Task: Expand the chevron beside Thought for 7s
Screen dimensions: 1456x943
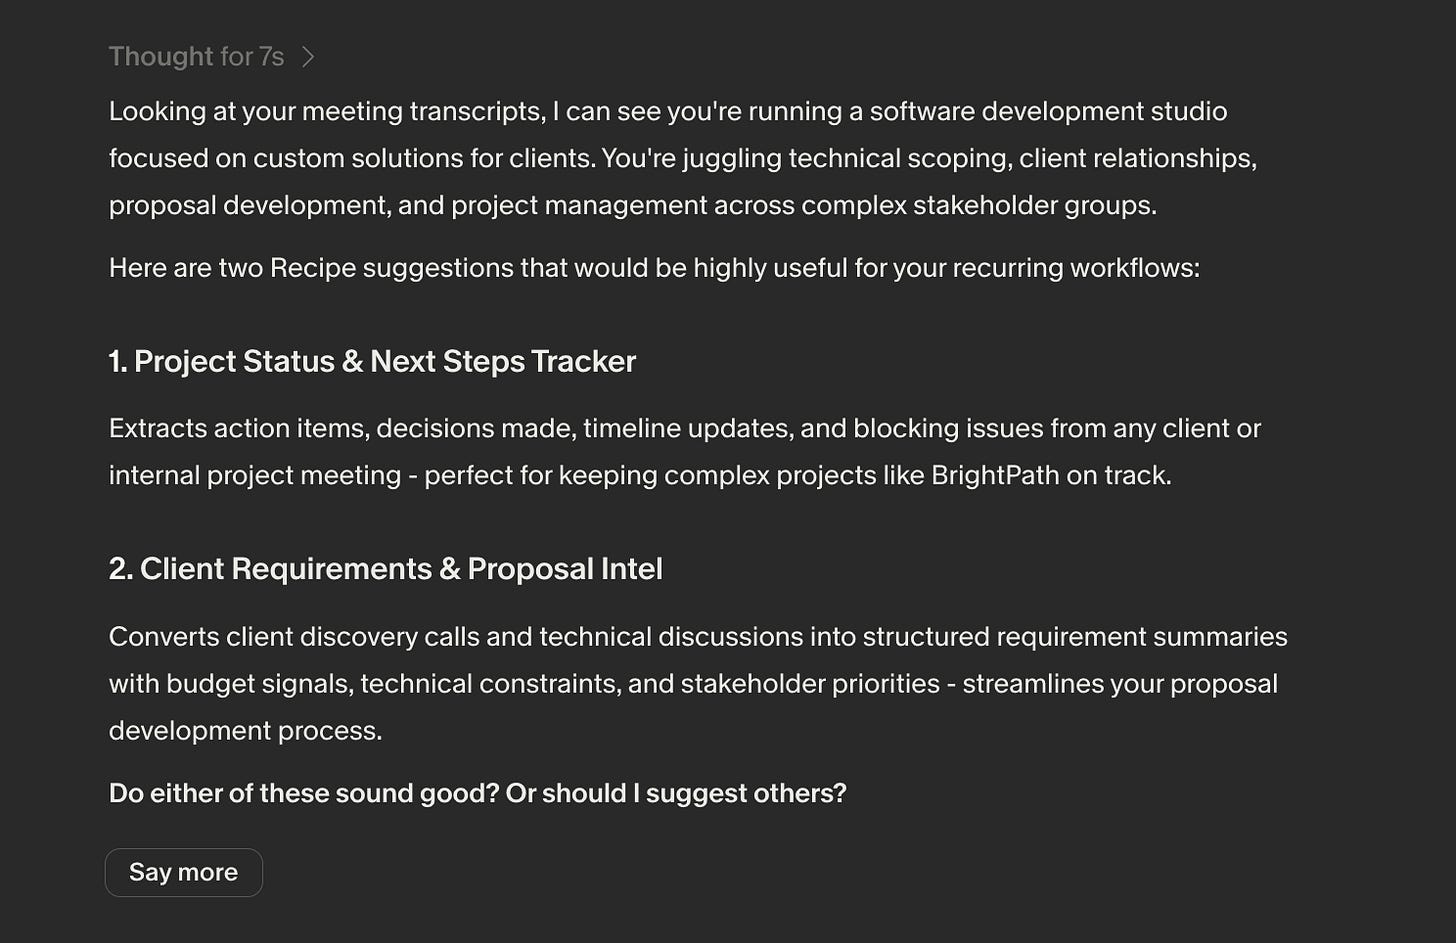Action: click(308, 57)
